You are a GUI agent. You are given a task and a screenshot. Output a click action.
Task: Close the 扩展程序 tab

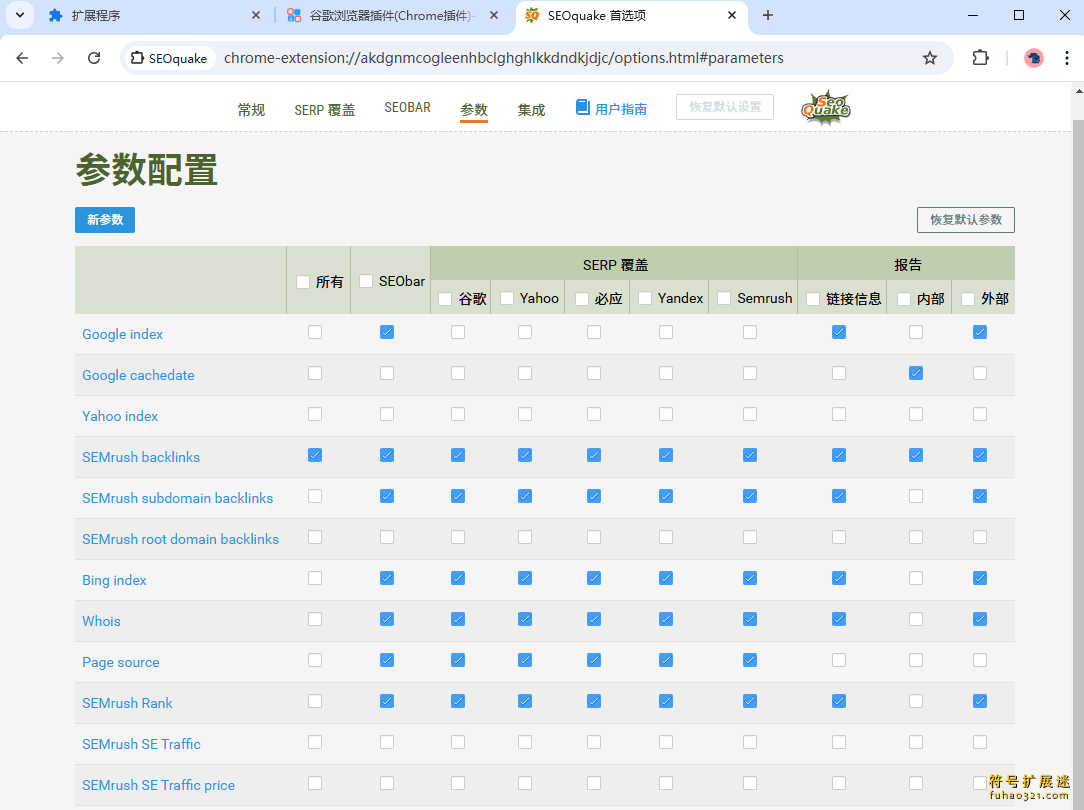coord(256,15)
